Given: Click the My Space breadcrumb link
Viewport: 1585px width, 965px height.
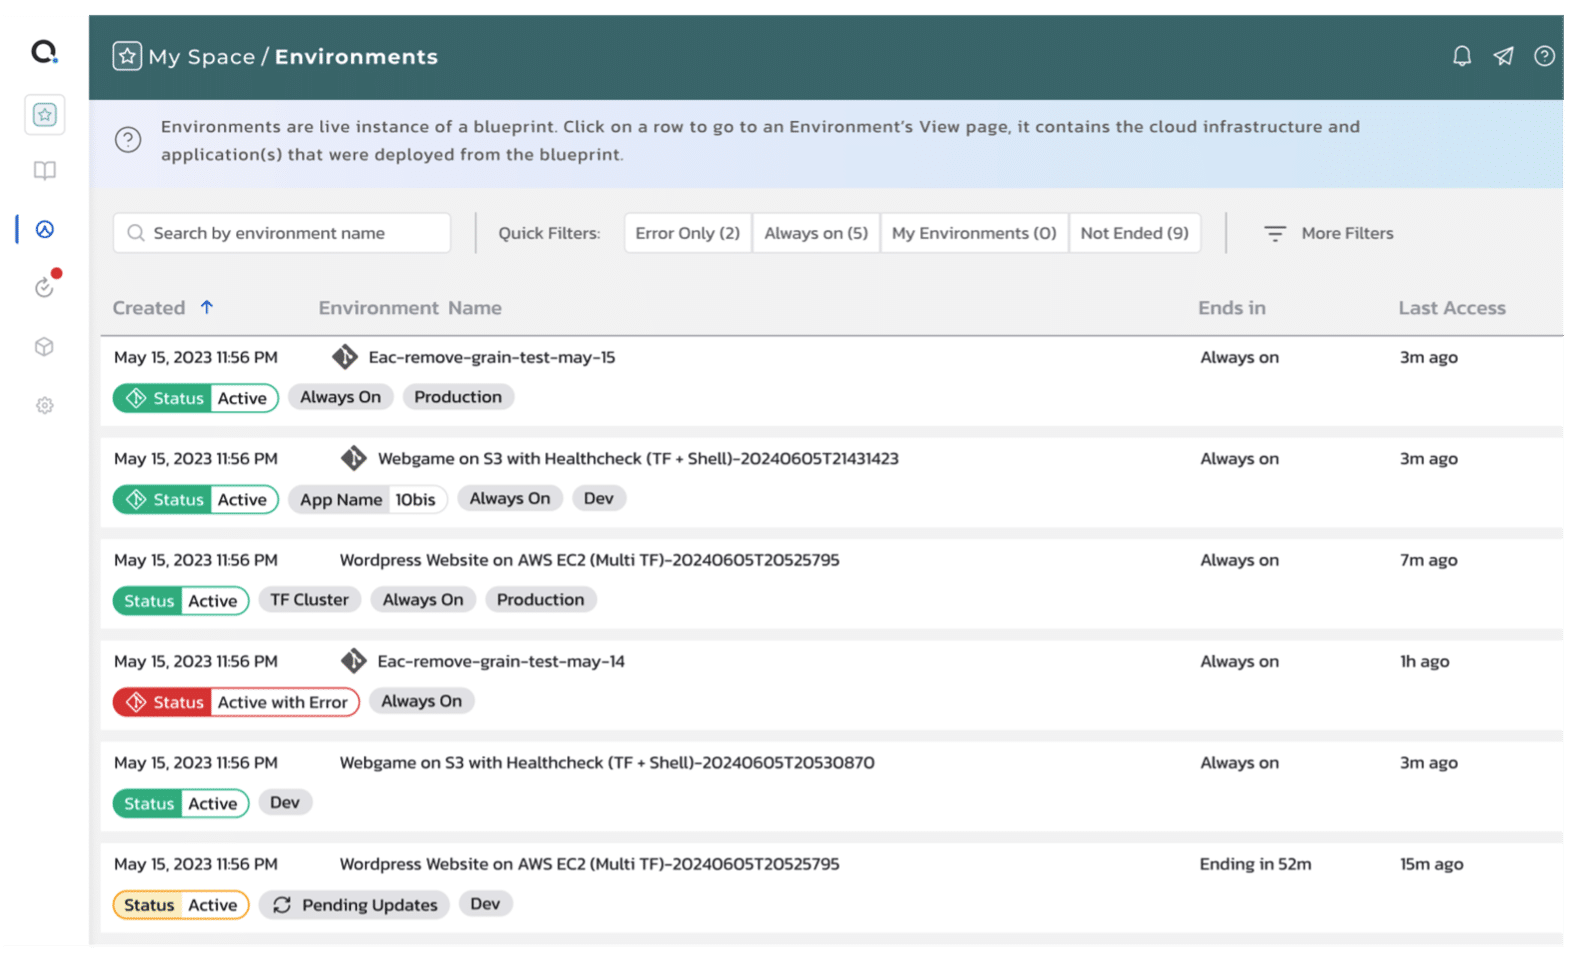Looking at the screenshot, I should point(201,57).
